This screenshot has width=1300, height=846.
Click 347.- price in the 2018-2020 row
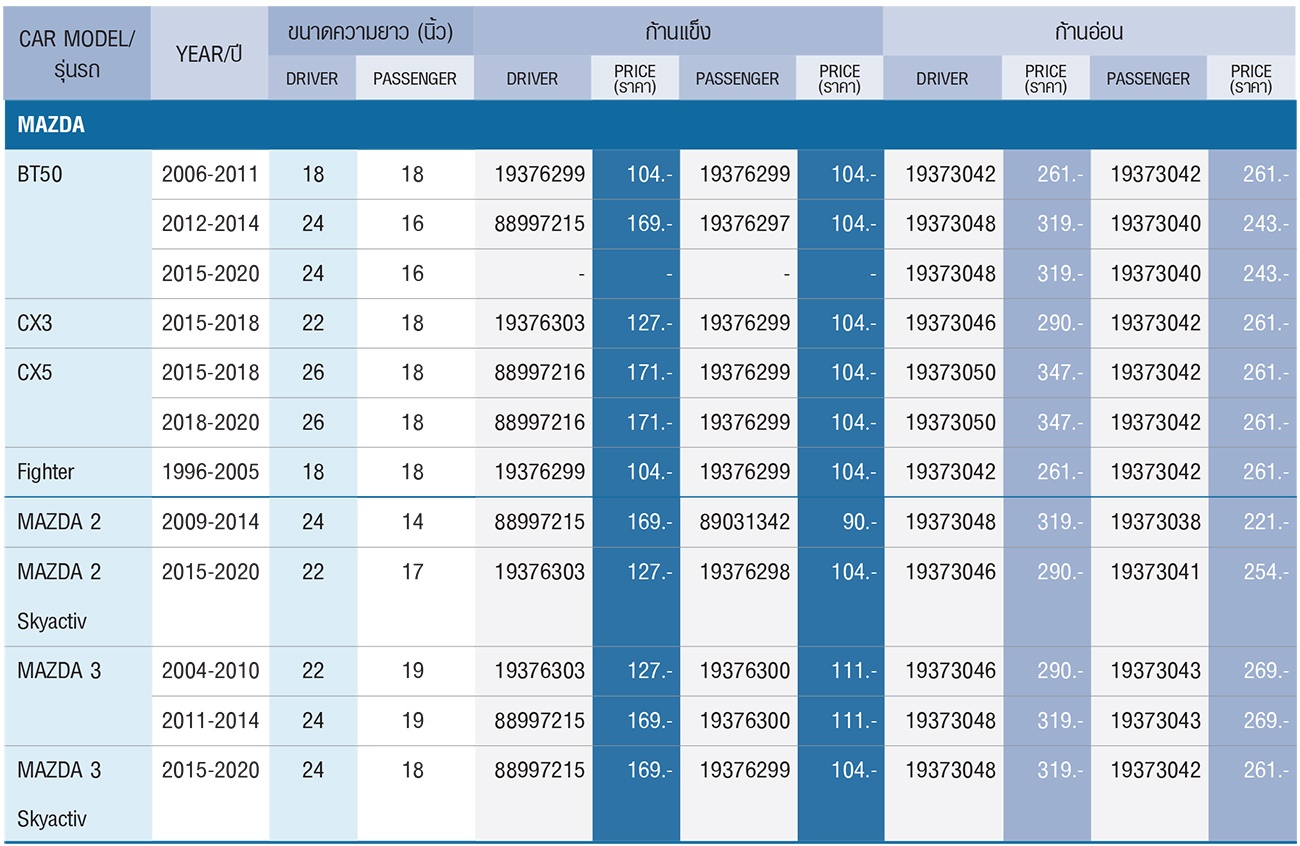pos(1060,422)
